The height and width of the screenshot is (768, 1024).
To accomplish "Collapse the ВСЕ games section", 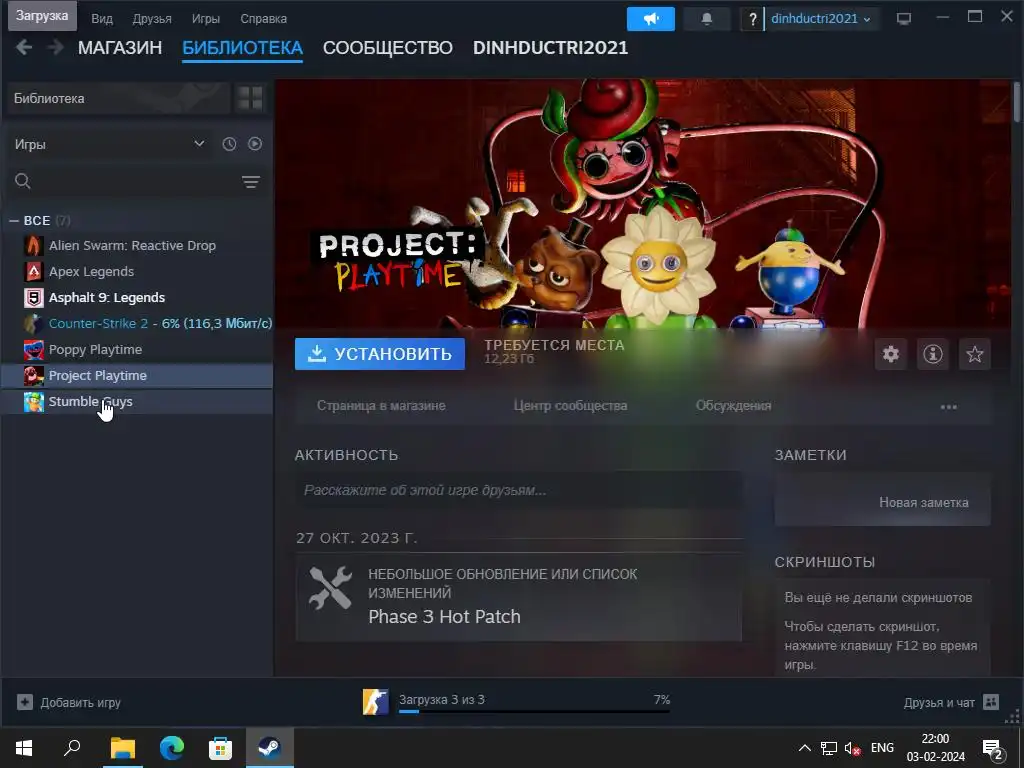I will [14, 221].
